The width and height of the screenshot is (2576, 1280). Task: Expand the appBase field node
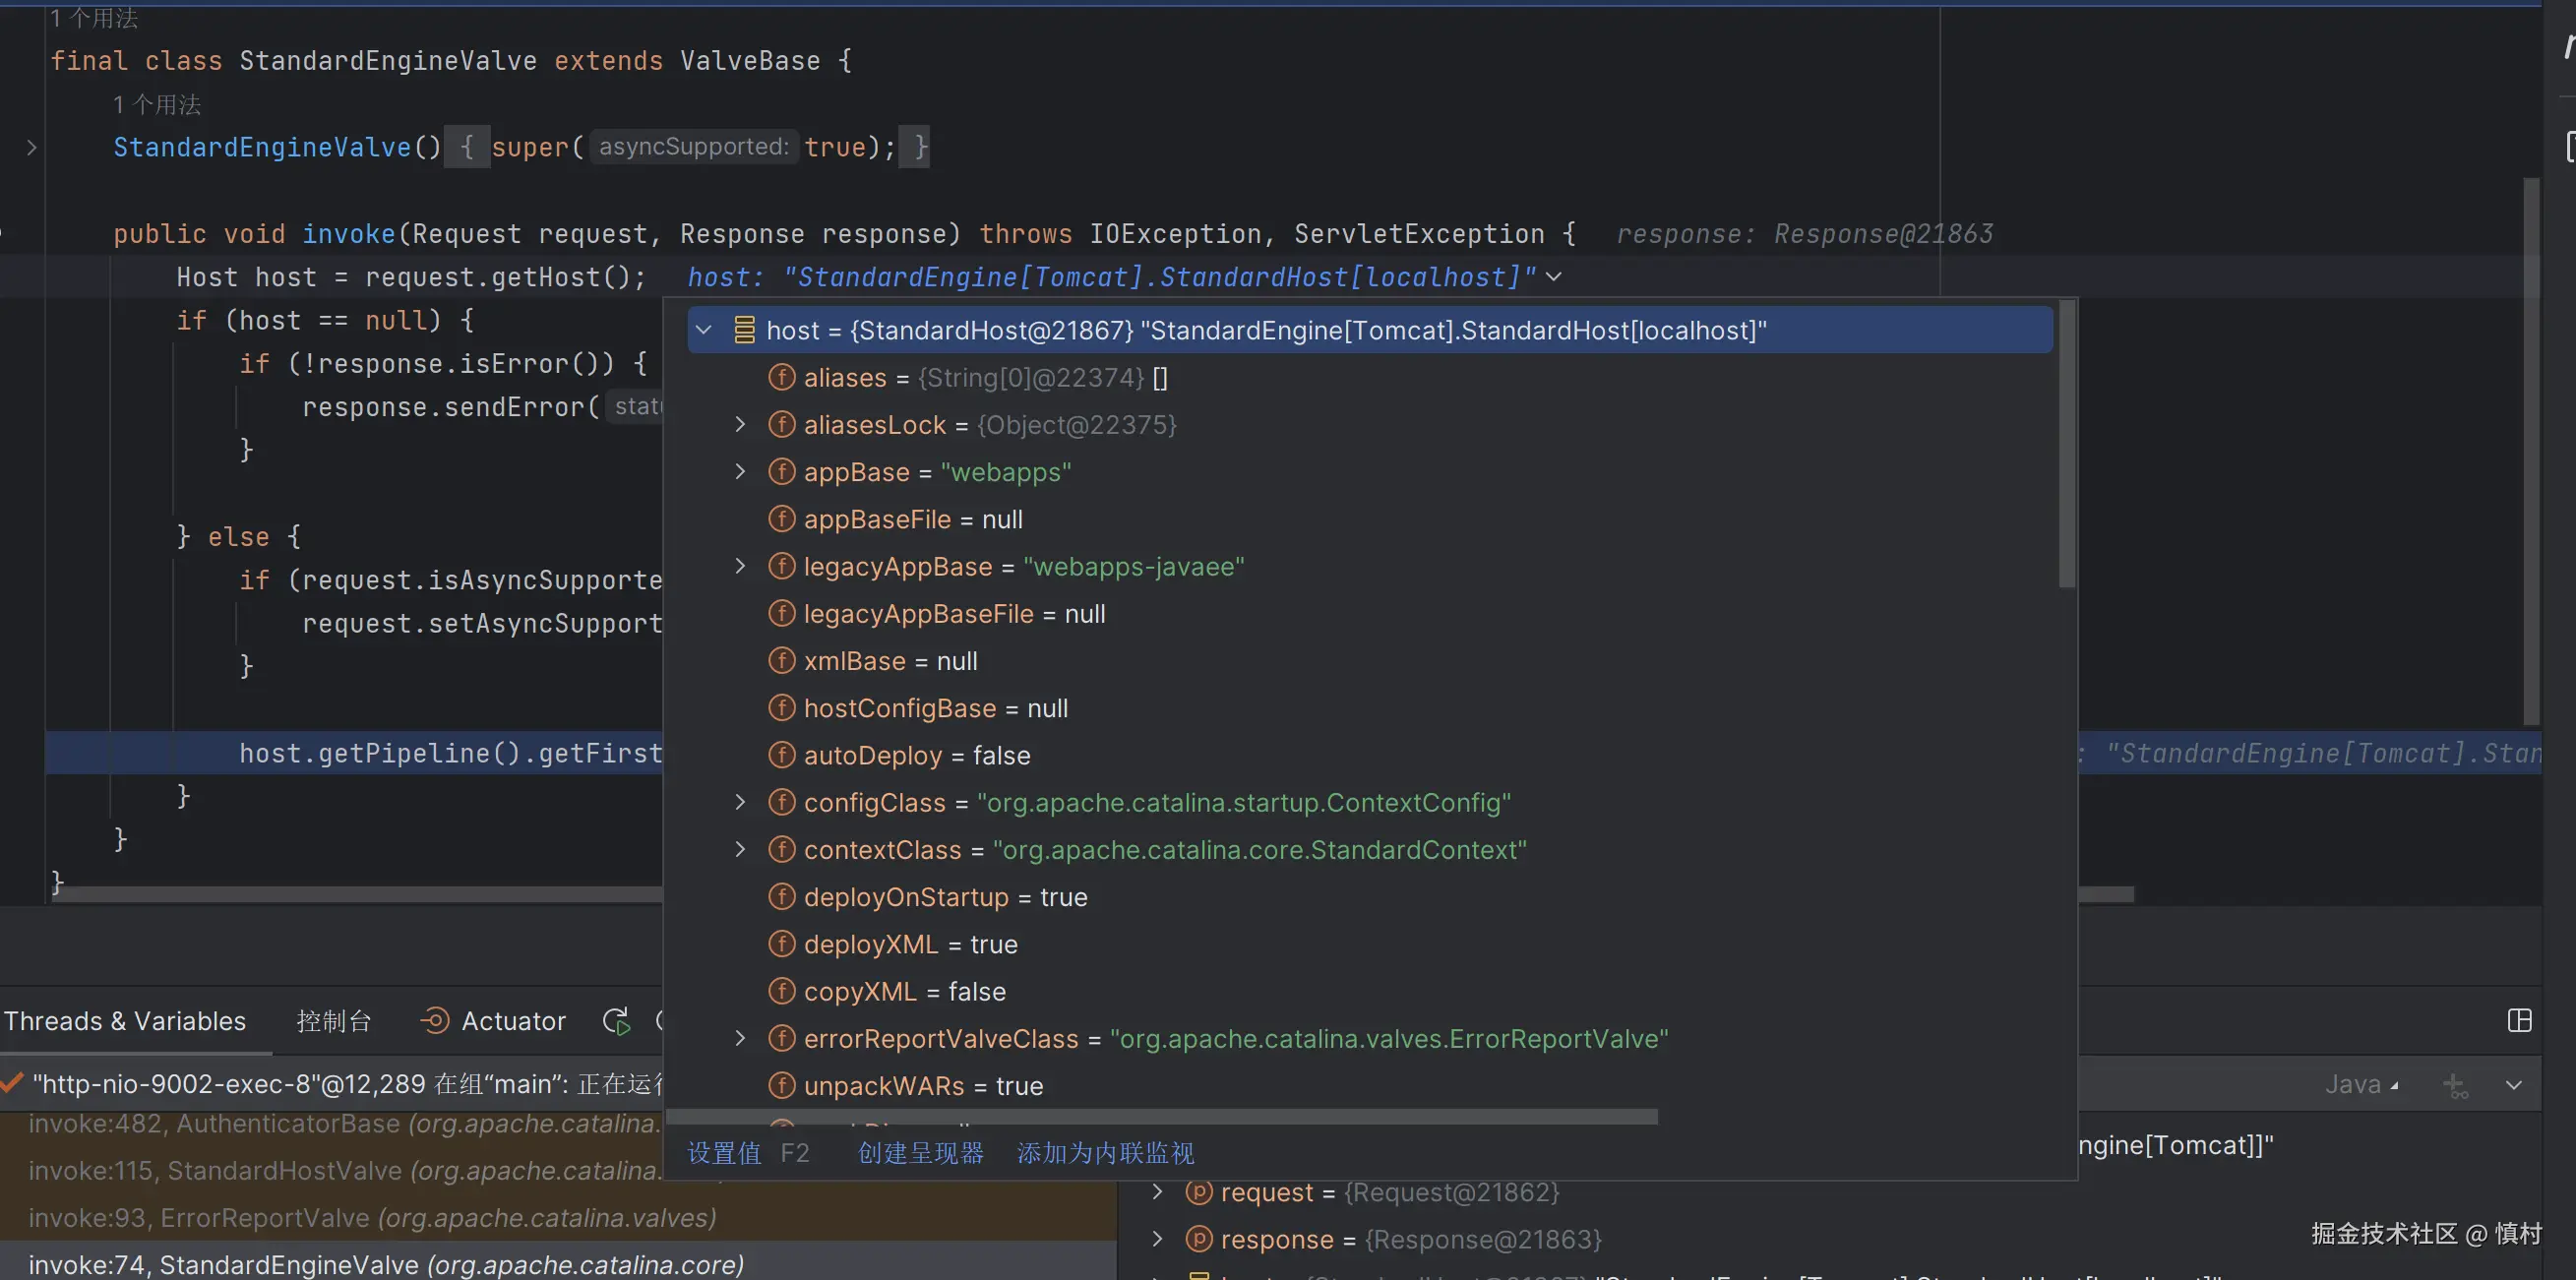[740, 472]
